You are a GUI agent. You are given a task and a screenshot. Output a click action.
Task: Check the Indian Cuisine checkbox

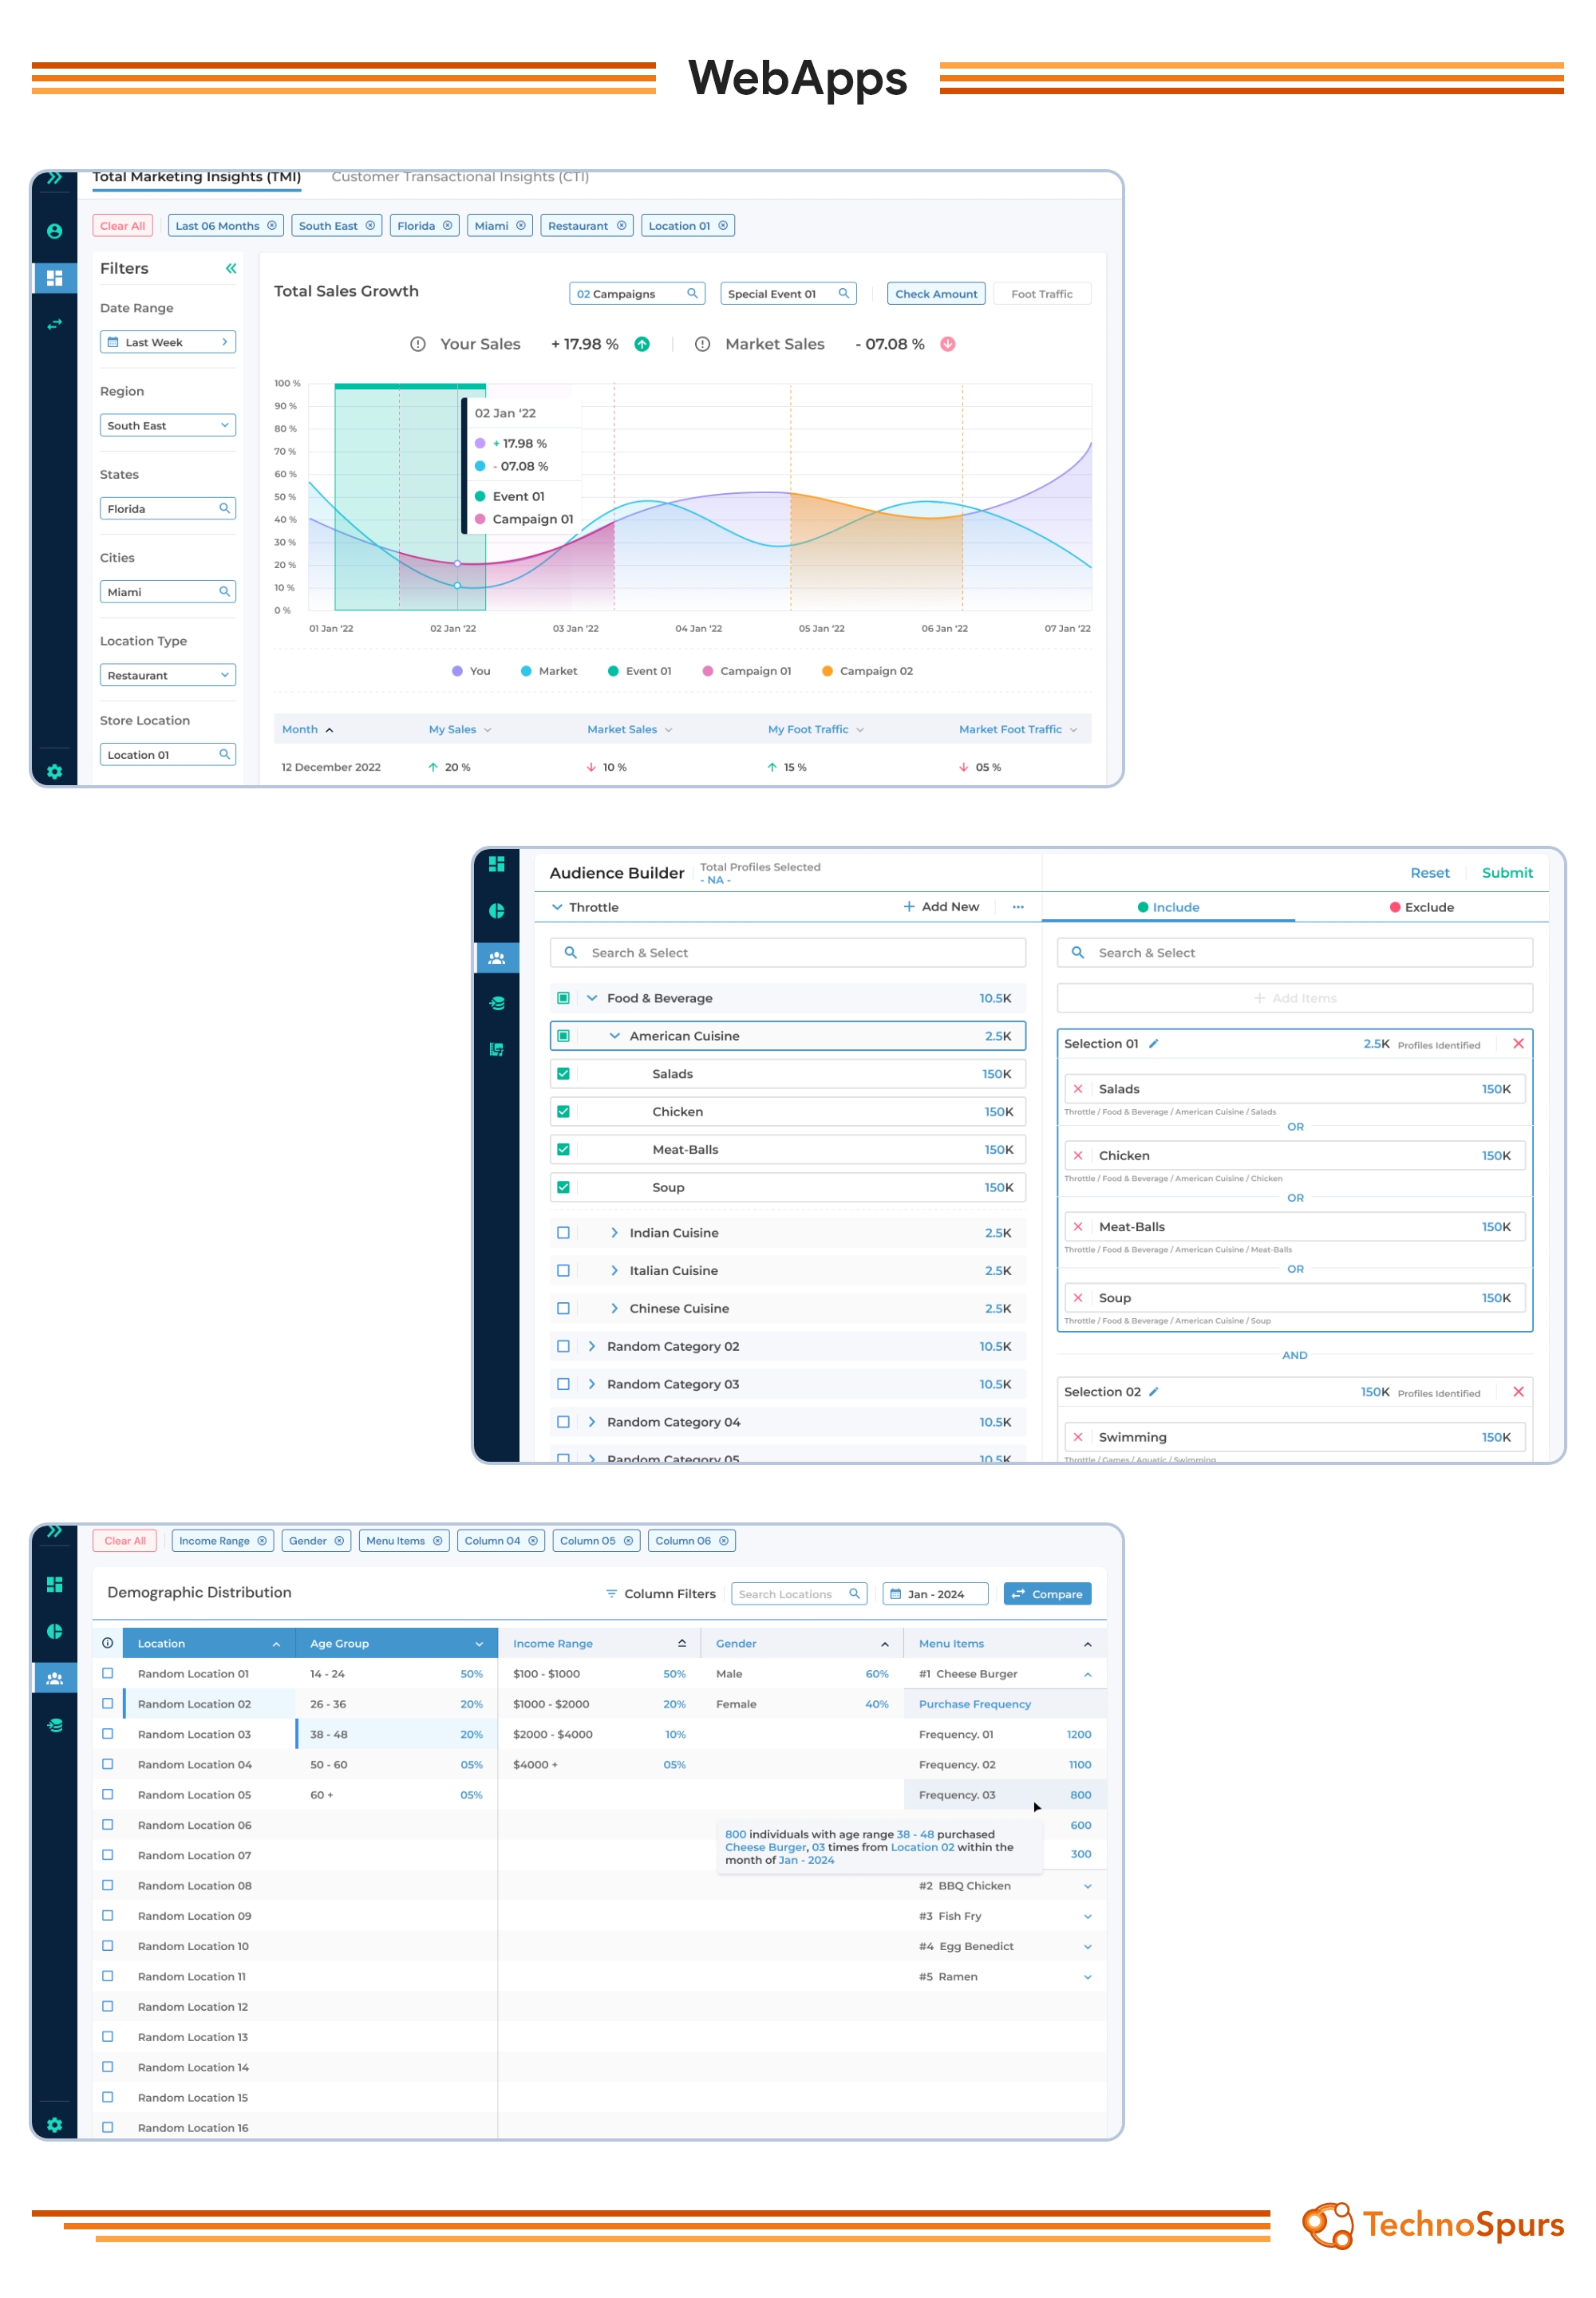pyautogui.click(x=563, y=1232)
